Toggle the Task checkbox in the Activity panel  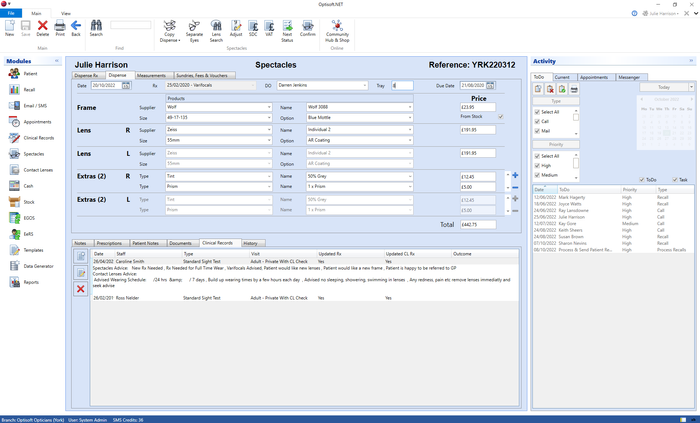point(675,179)
